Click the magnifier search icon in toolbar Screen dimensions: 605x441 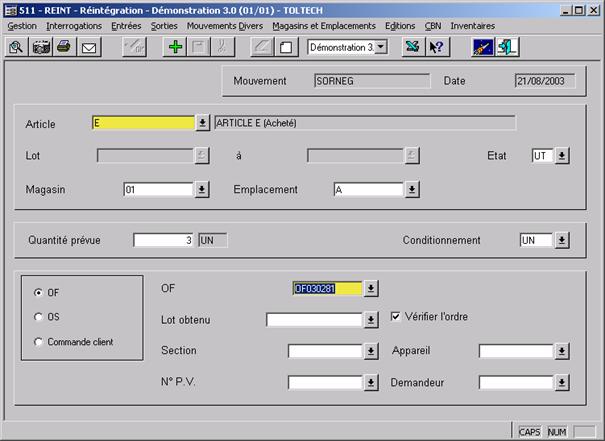point(16,47)
